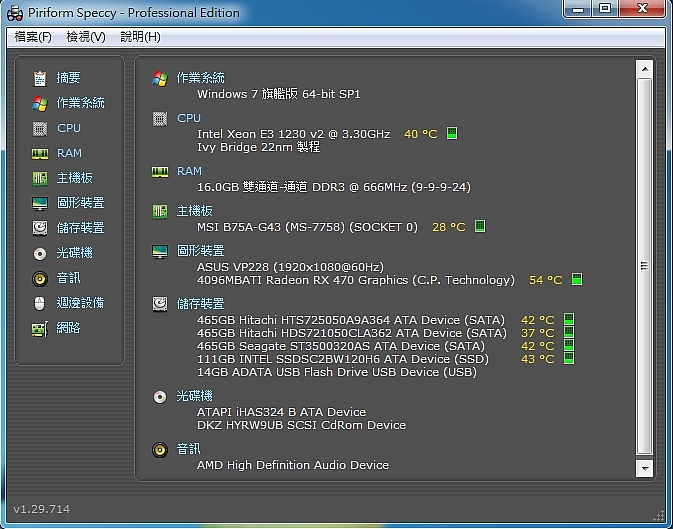Click temperature indicator for INTEL SSDSC2BW120H6 SSD

click(569, 358)
